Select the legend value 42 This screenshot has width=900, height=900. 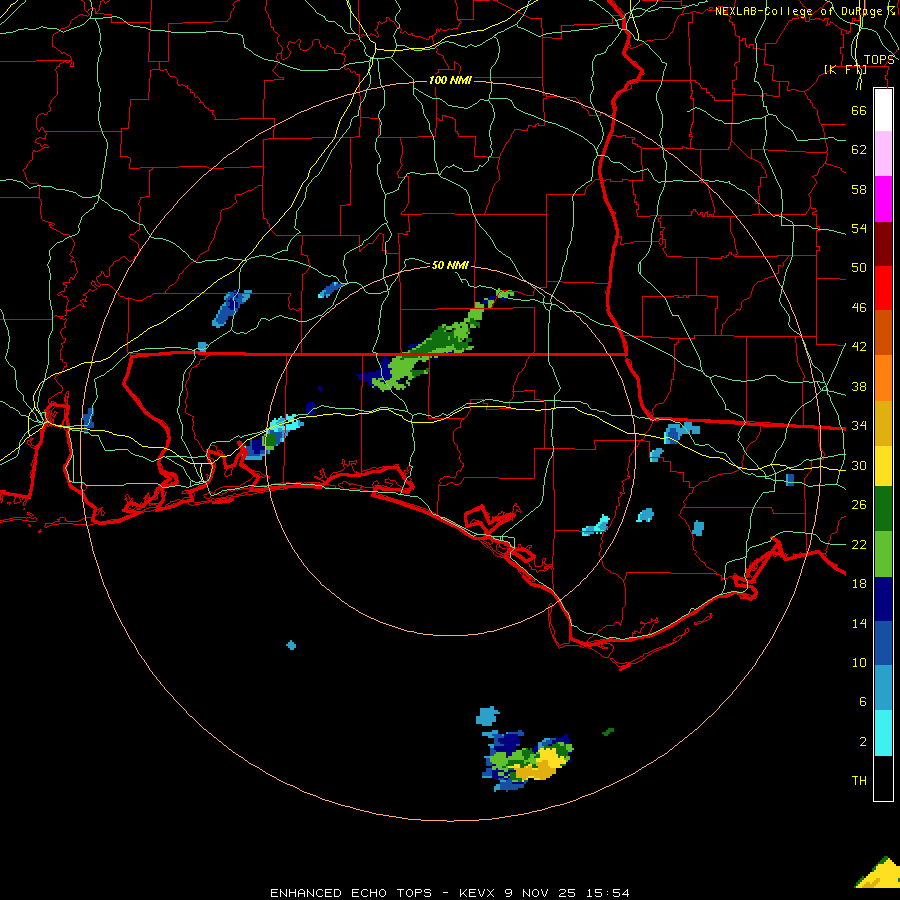tap(859, 347)
